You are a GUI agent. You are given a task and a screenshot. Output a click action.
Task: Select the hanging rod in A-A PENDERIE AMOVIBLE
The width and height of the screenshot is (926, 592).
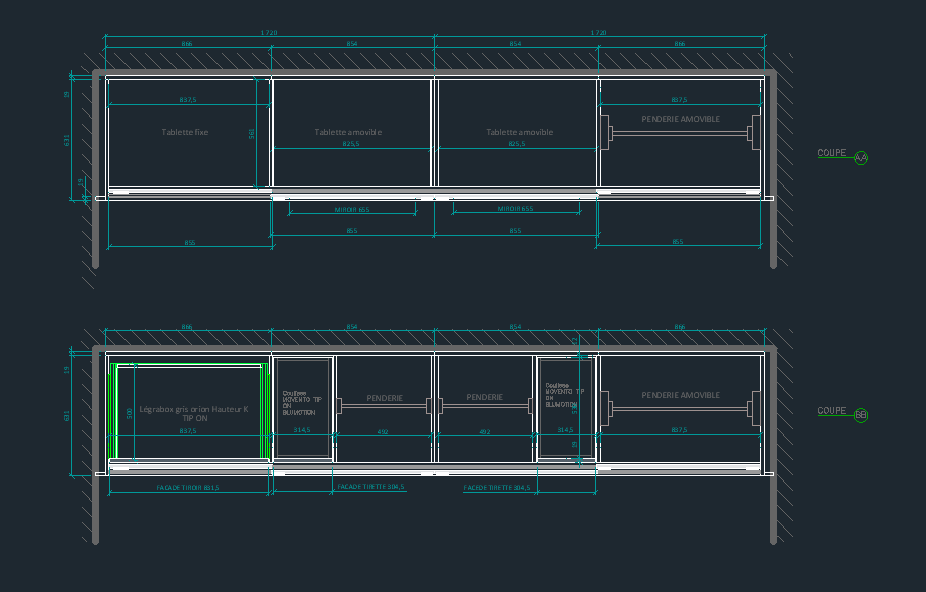click(x=680, y=133)
